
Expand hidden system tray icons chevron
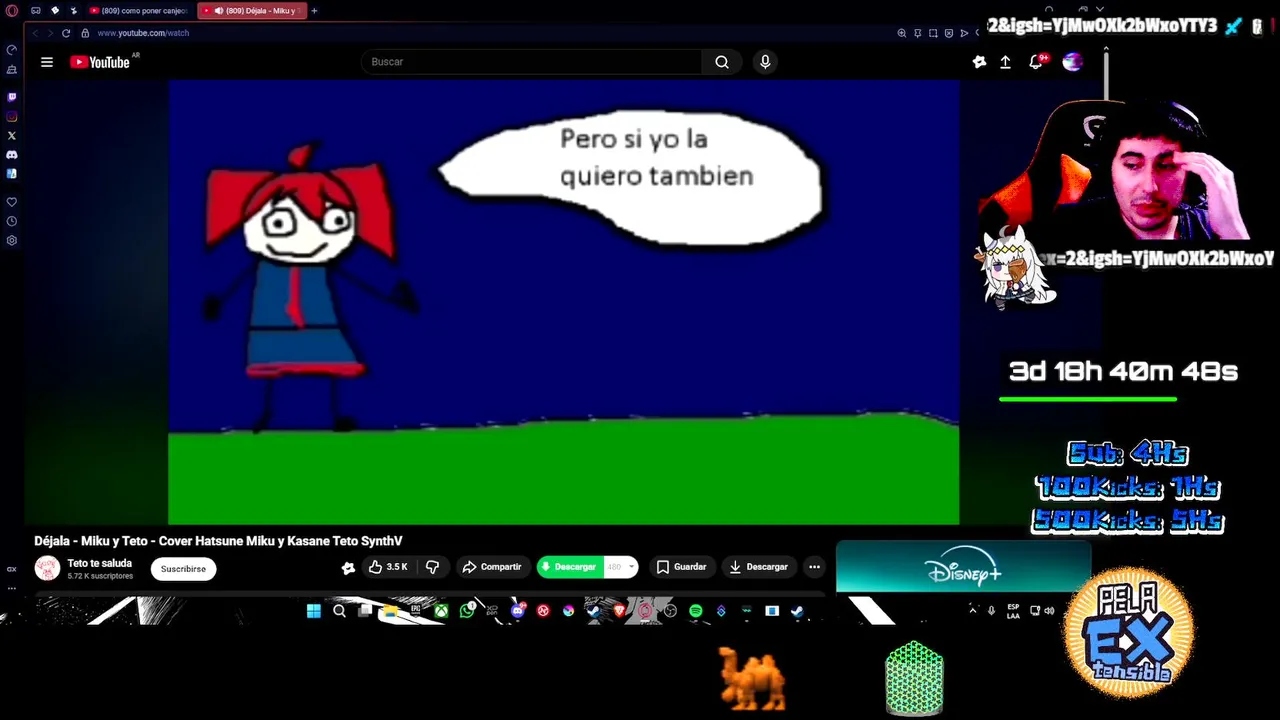pyautogui.click(x=972, y=610)
